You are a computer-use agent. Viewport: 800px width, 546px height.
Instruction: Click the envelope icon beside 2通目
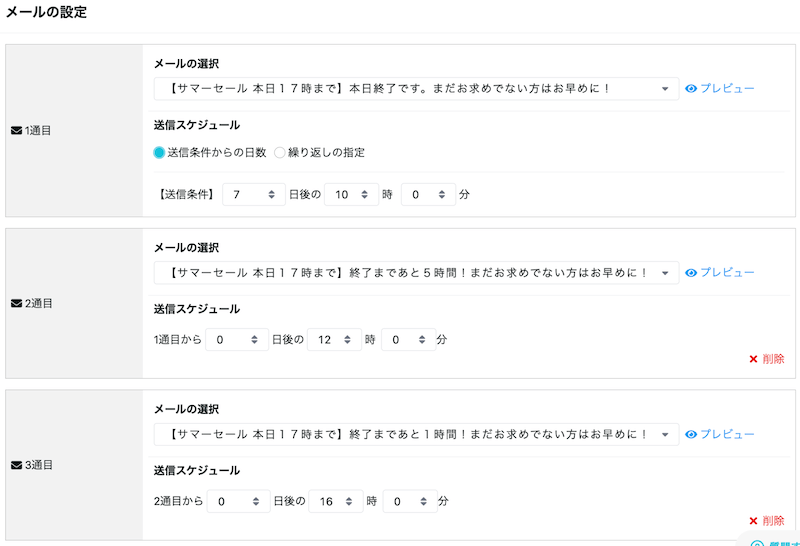(x=16, y=303)
